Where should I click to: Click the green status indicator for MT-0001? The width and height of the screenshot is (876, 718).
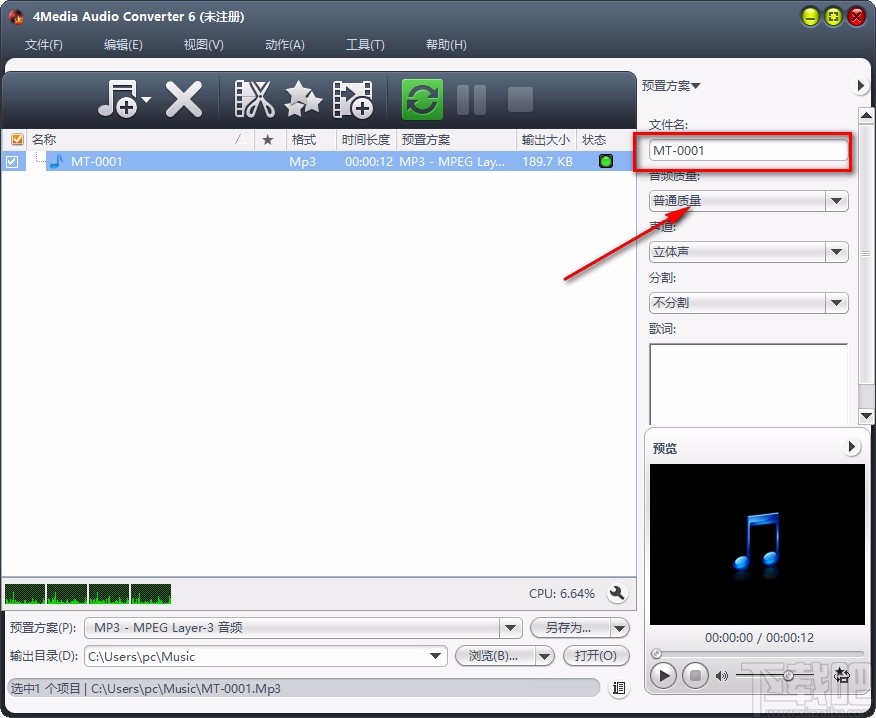coord(606,161)
